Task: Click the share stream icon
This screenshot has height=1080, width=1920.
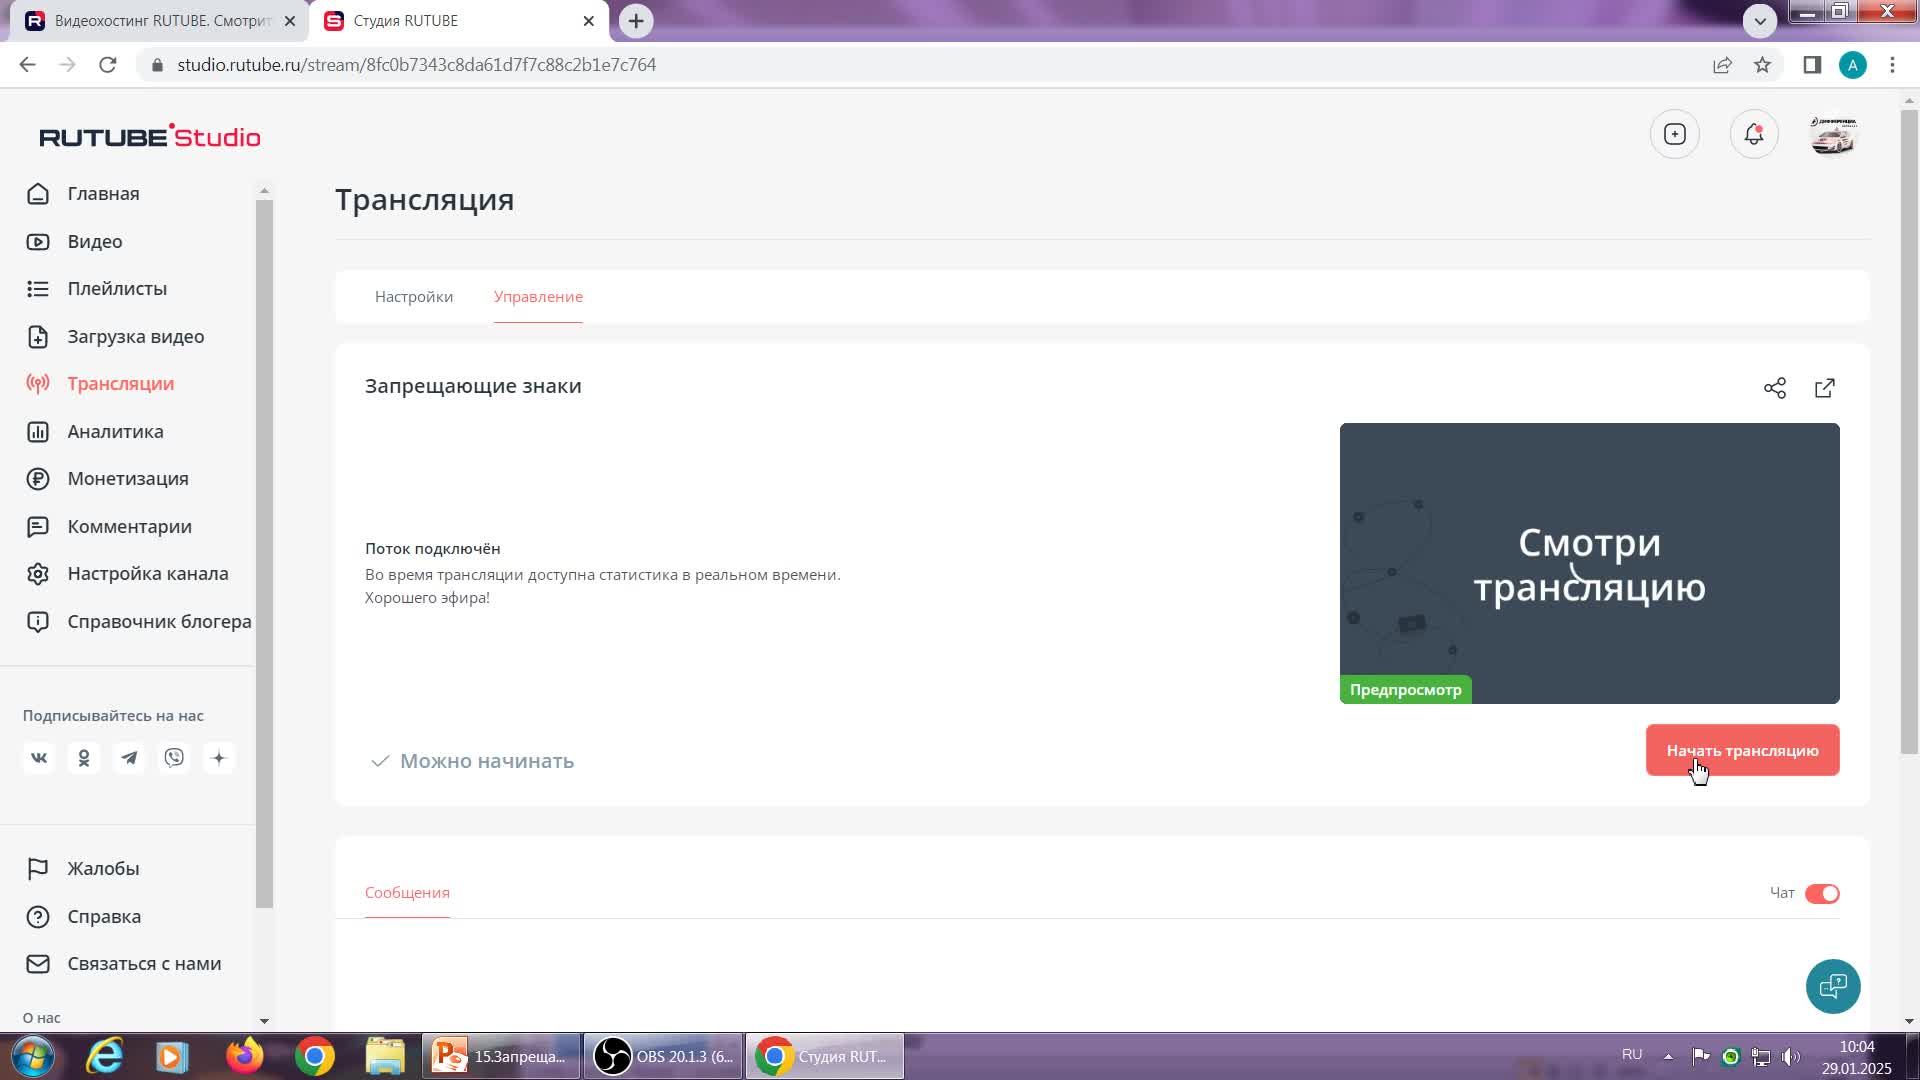Action: (x=1775, y=388)
